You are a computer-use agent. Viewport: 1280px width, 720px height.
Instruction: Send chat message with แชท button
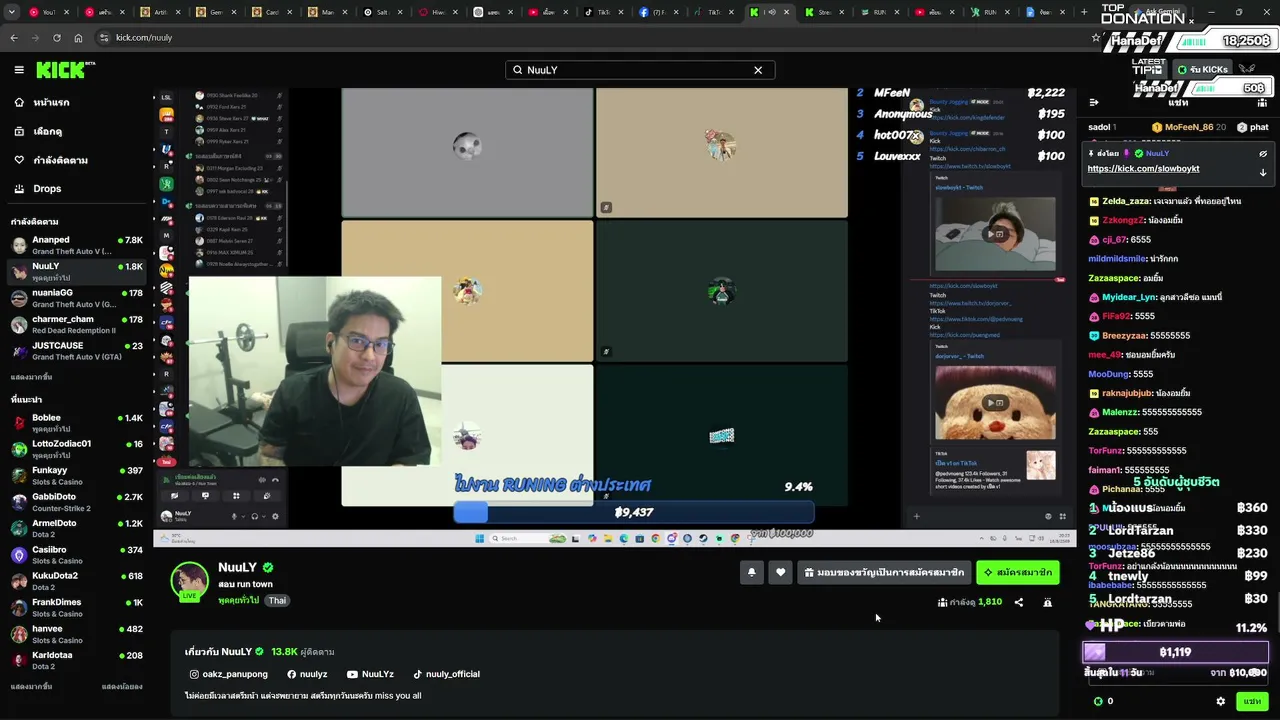point(1252,701)
